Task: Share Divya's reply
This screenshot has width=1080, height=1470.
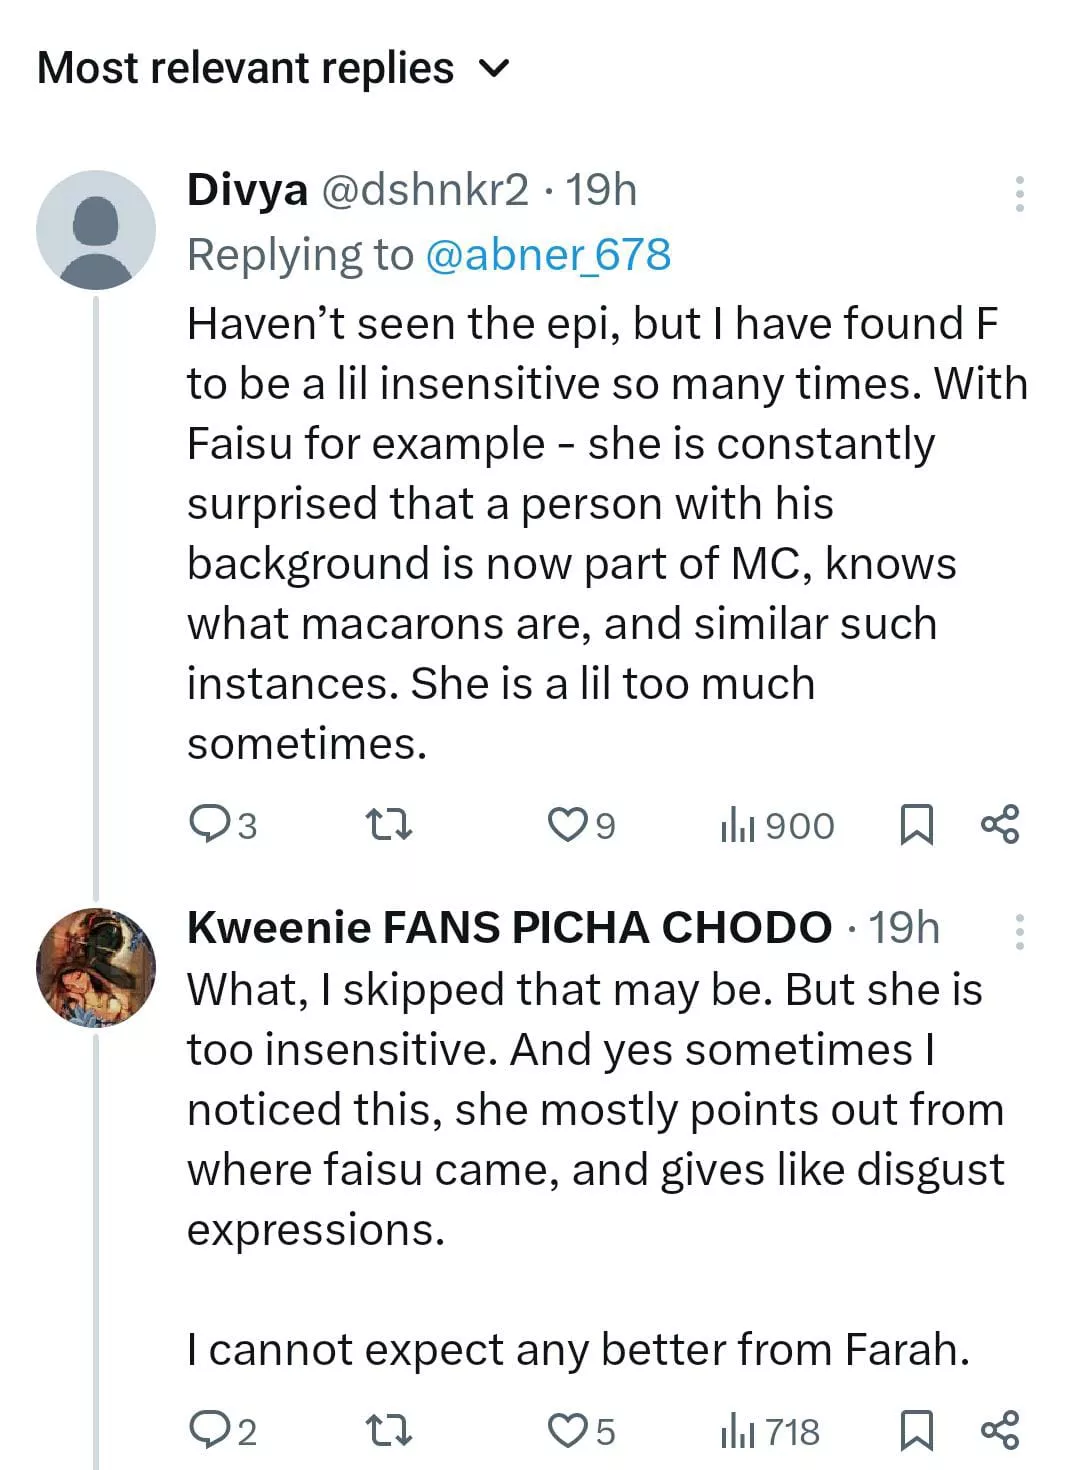Action: 1000,824
